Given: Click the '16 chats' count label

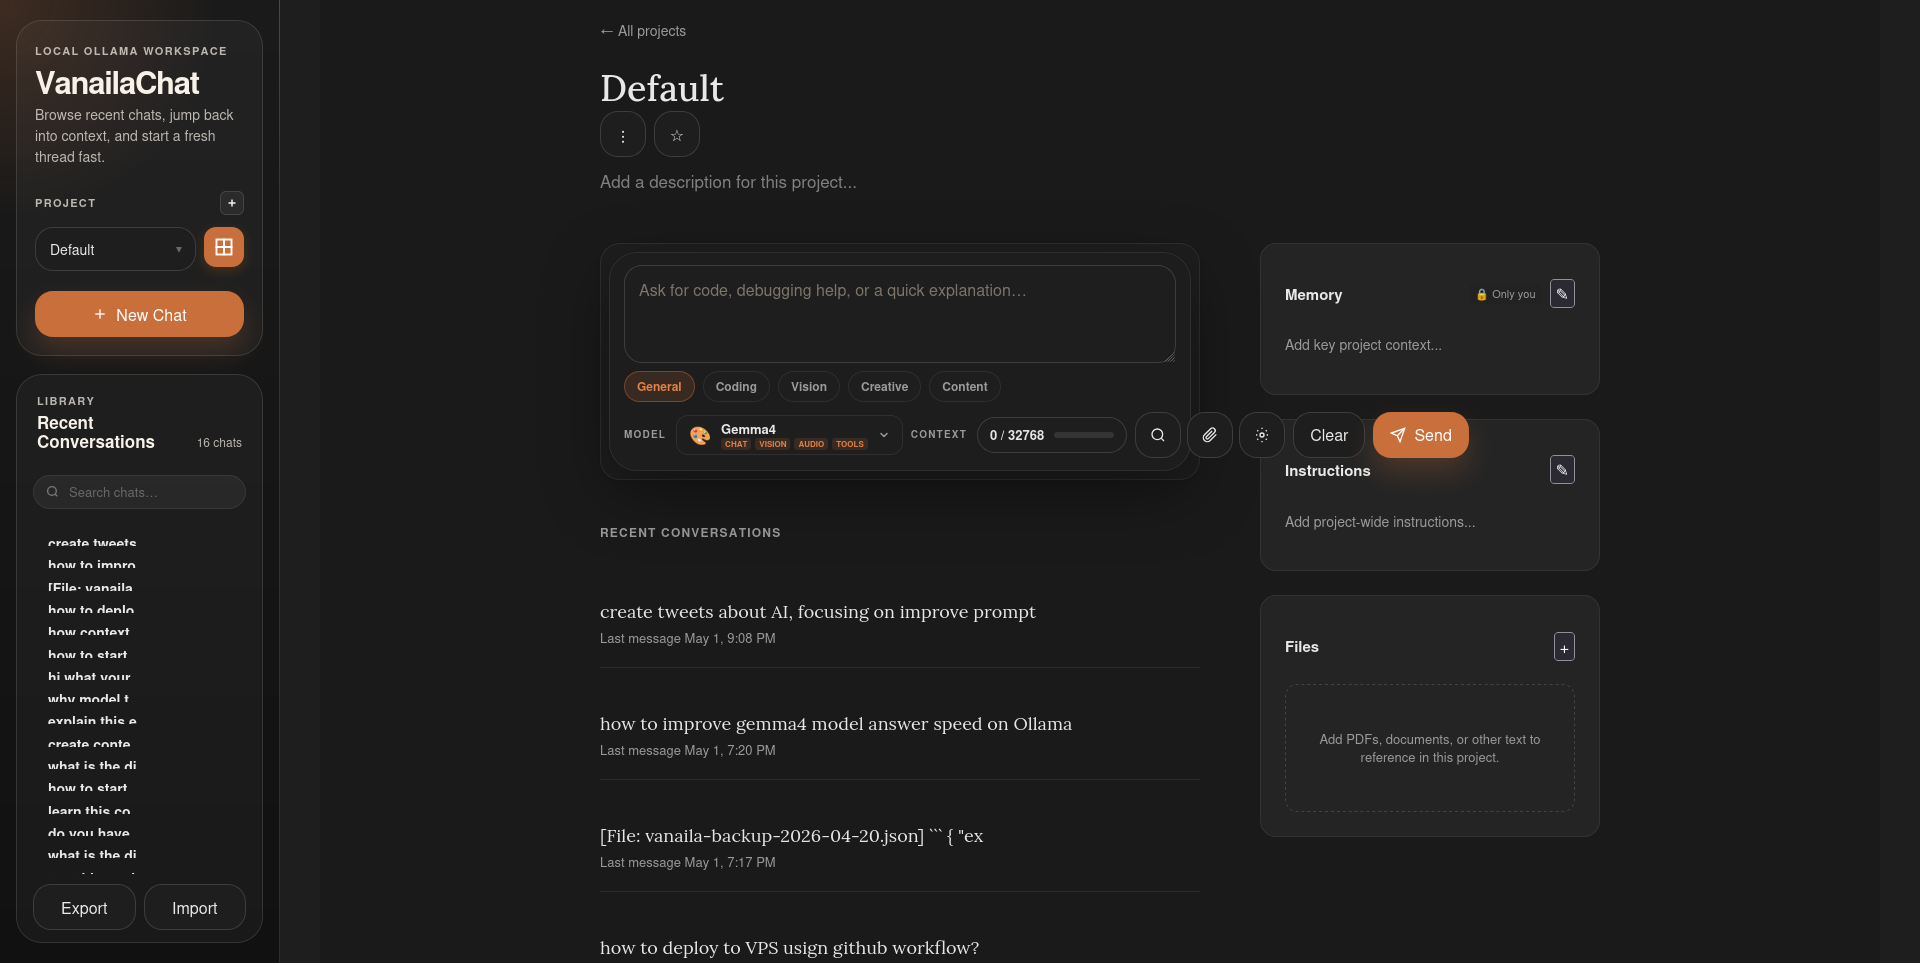Looking at the screenshot, I should (x=219, y=443).
